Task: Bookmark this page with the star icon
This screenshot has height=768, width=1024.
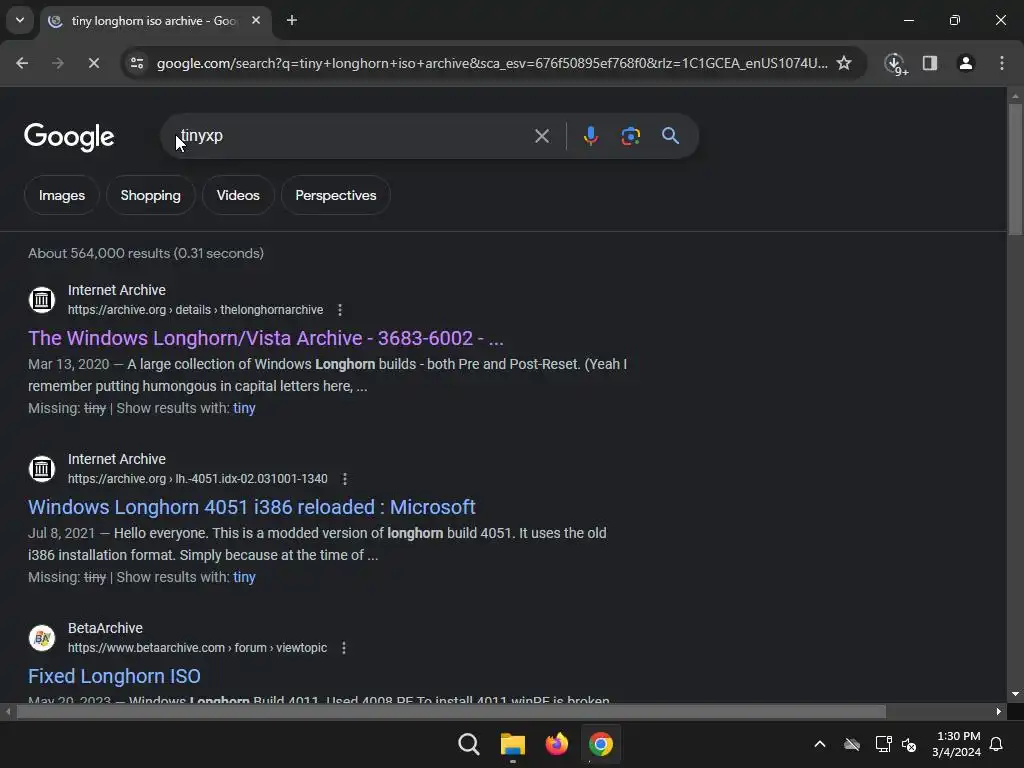Action: 844,63
